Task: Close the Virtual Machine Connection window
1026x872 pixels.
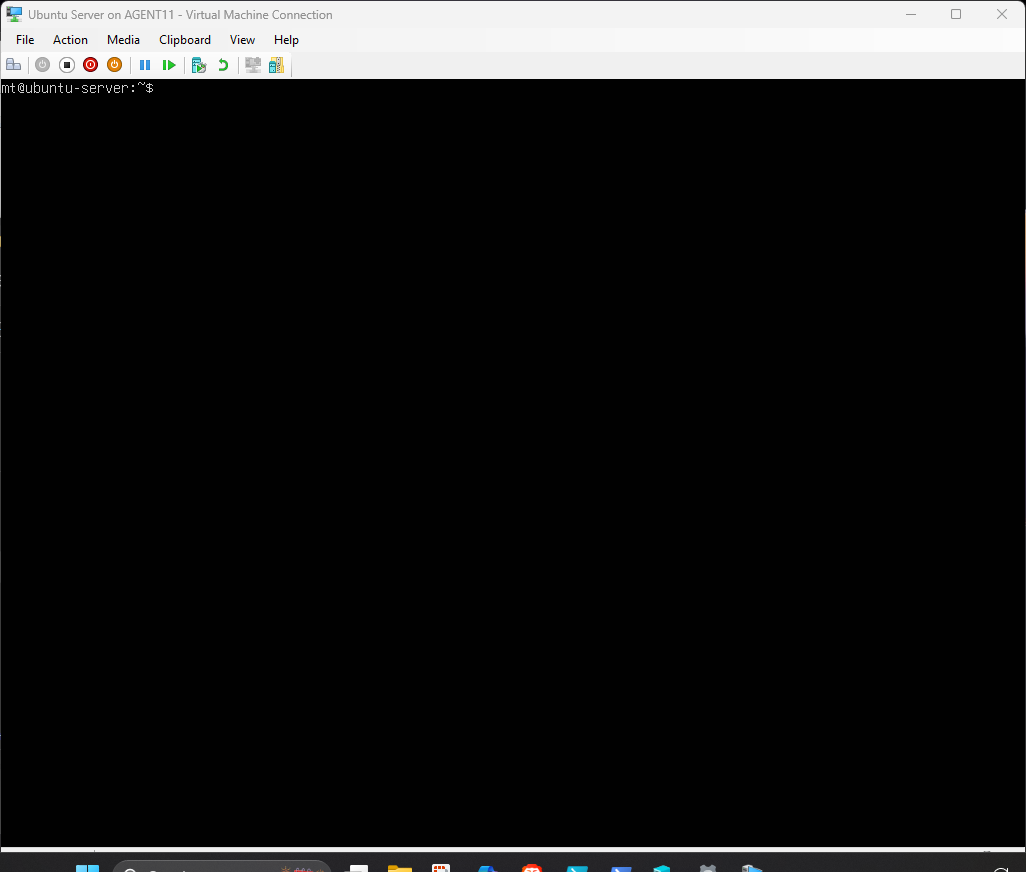Action: (x=1002, y=14)
